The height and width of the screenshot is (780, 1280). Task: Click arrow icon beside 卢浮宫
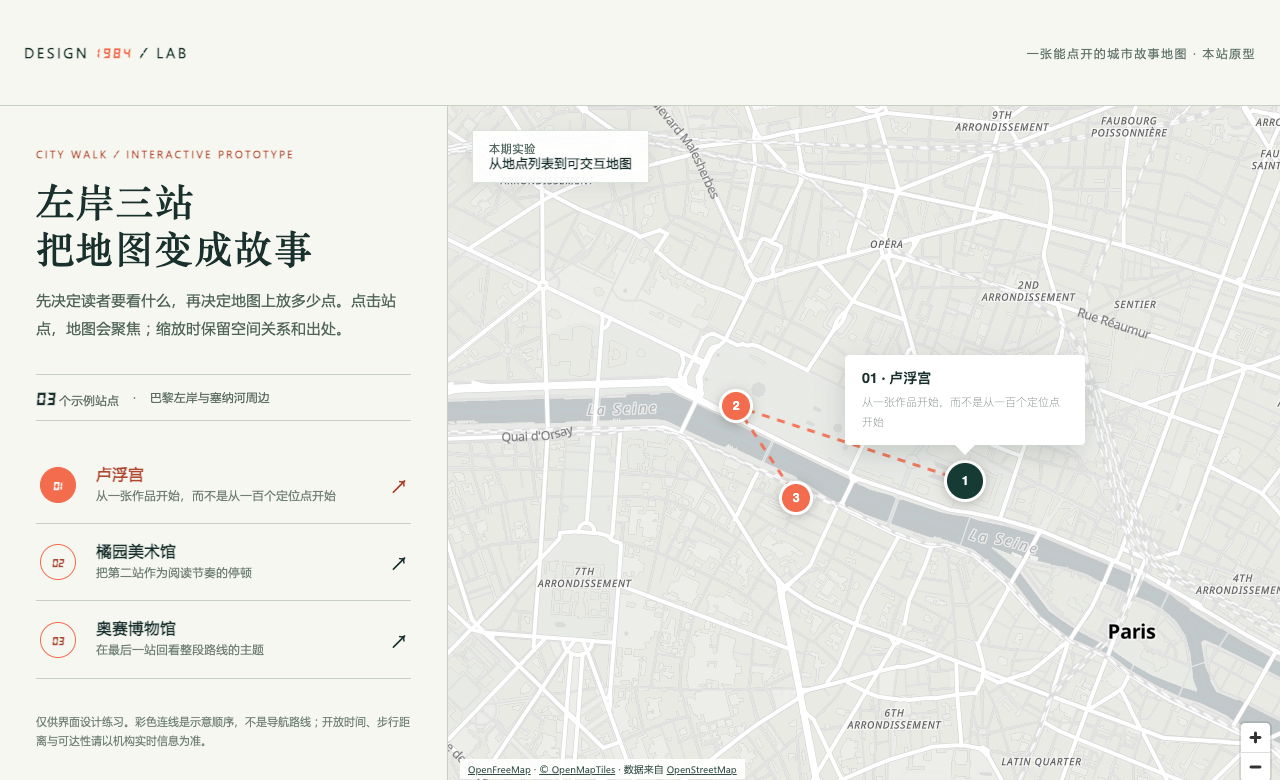(x=399, y=486)
